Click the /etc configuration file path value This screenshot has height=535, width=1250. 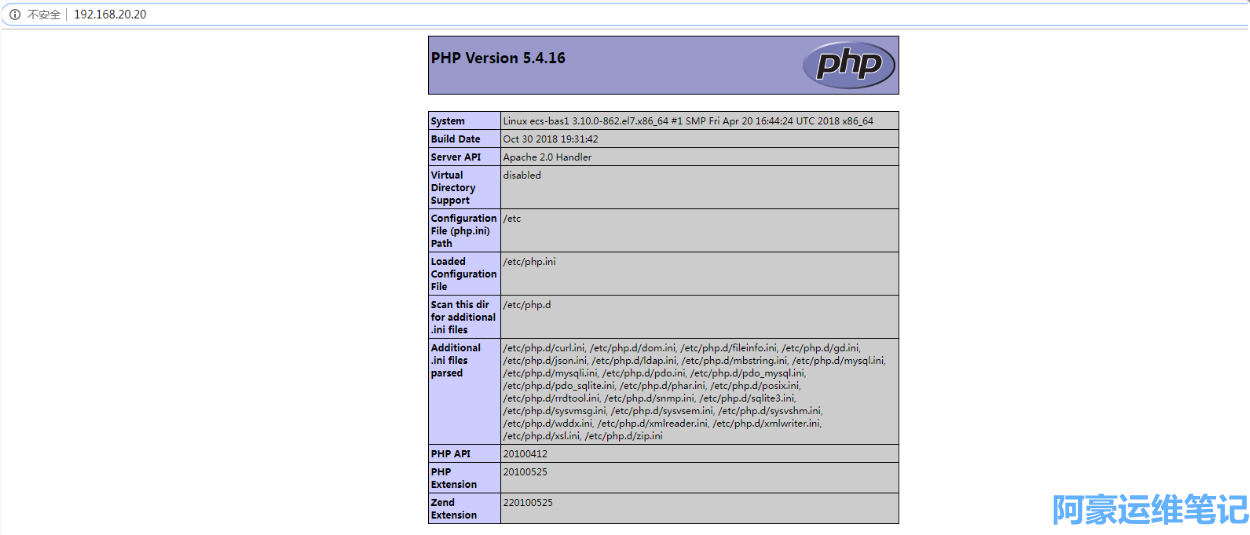(x=512, y=218)
